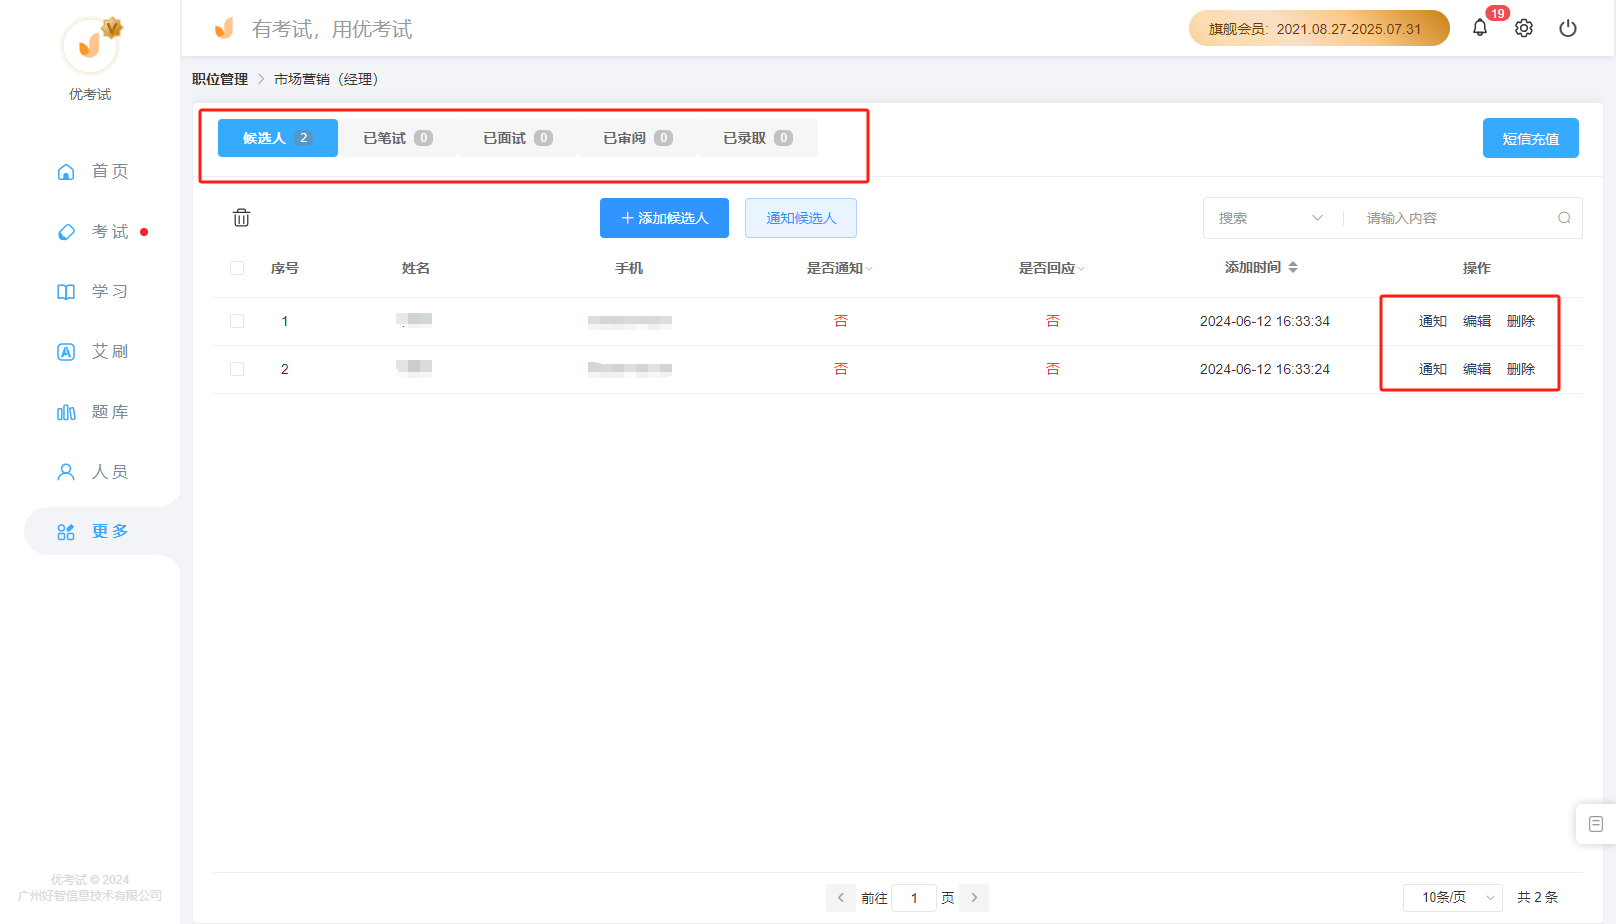Click the 手机 column header

tap(629, 268)
